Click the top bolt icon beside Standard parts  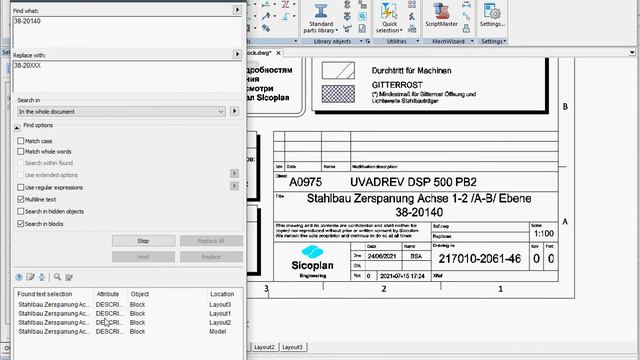[x=347, y=4]
